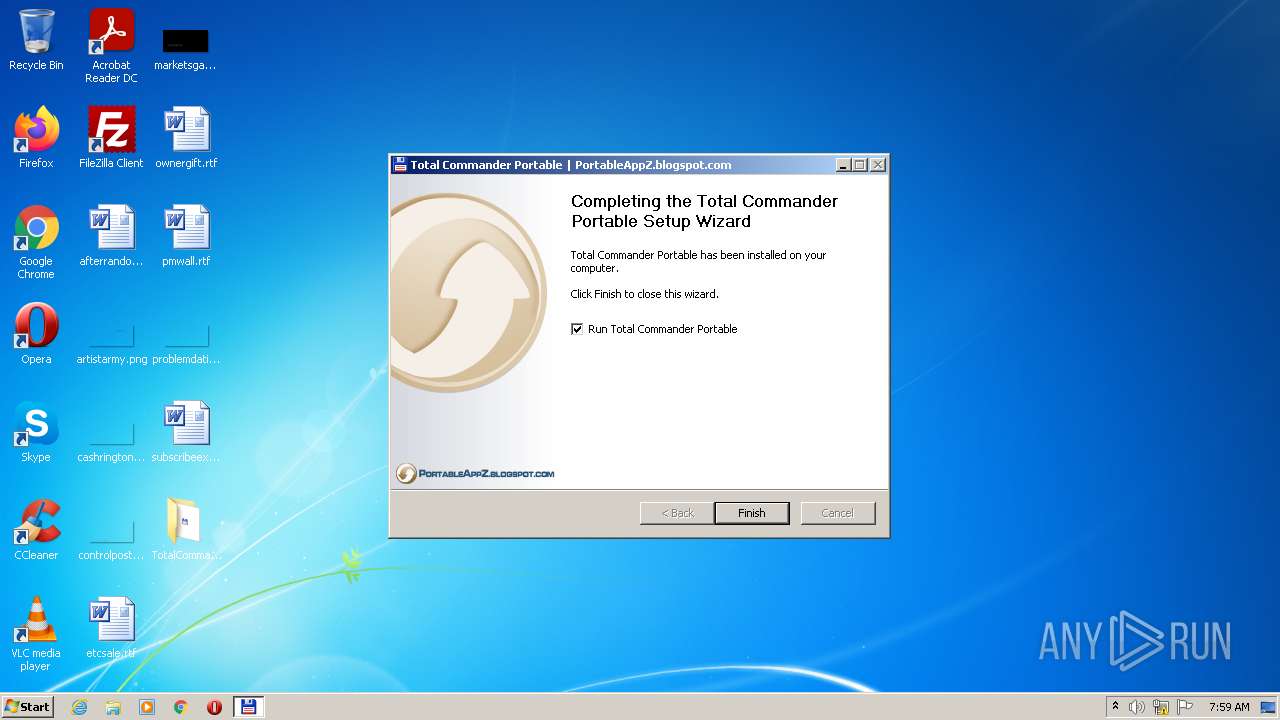Launch Internet Explorer from taskbar
This screenshot has width=1280, height=720.
79,707
